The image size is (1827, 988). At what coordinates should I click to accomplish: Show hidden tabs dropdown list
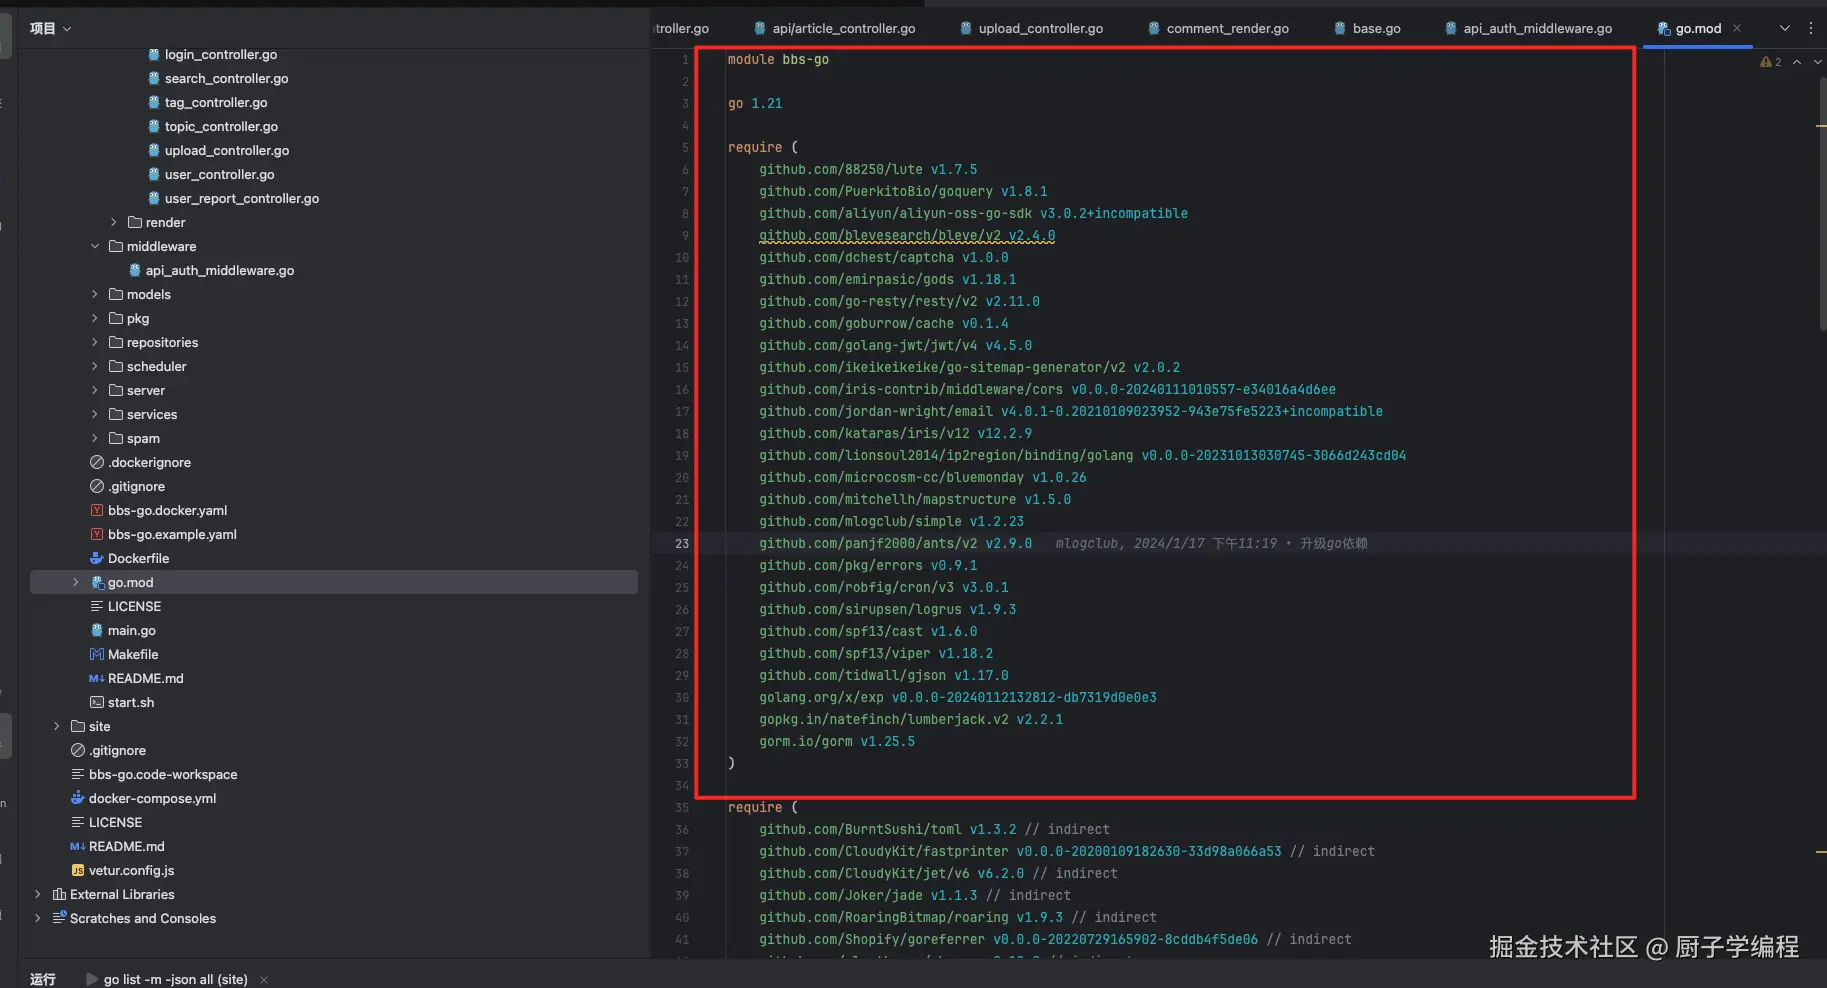click(x=1784, y=29)
